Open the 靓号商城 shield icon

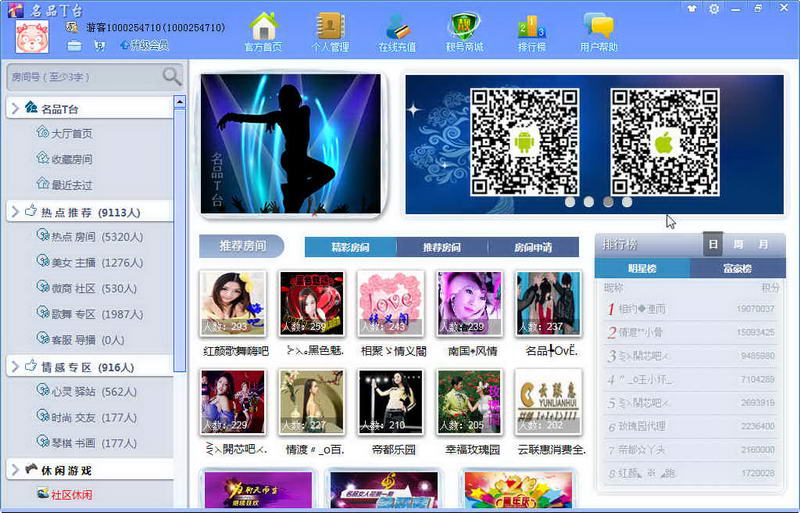pos(464,27)
